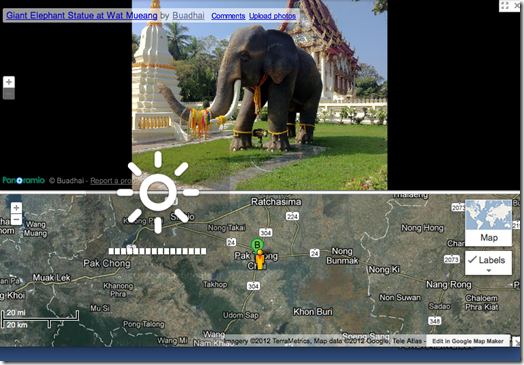Click highway 224 road shield
Image resolution: width=524 pixels, height=365 pixels.
tap(292, 216)
